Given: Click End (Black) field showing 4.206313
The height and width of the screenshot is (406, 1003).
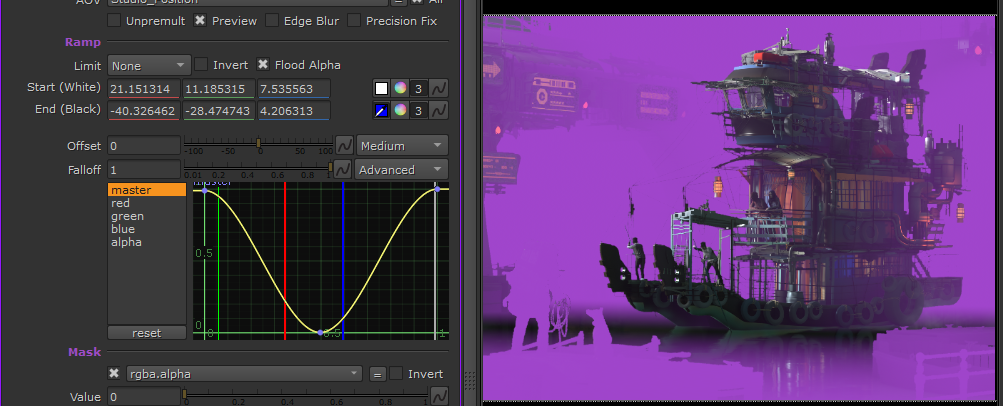Looking at the screenshot, I should point(294,111).
